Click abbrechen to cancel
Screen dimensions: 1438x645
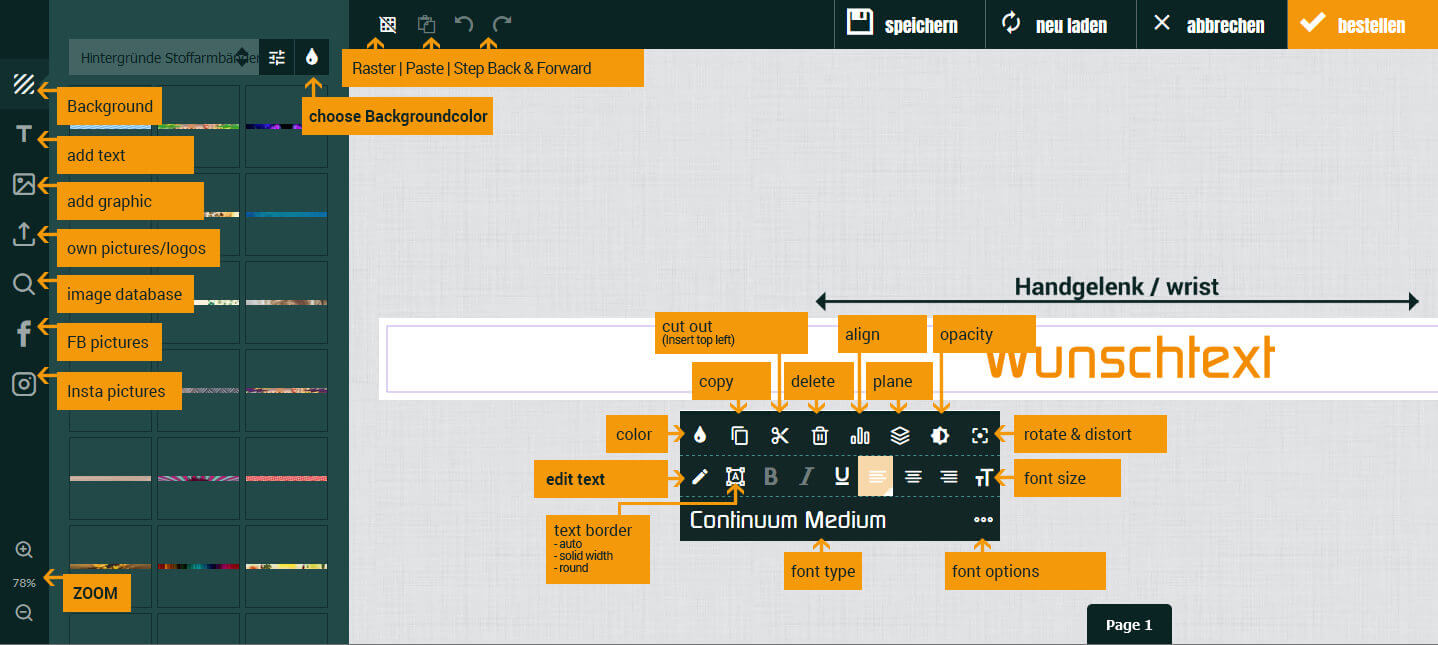1212,24
